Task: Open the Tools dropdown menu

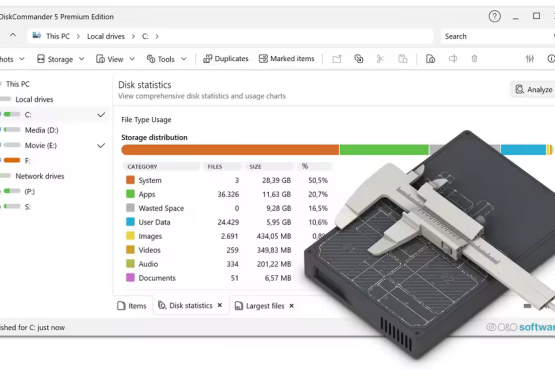Action: click(166, 59)
